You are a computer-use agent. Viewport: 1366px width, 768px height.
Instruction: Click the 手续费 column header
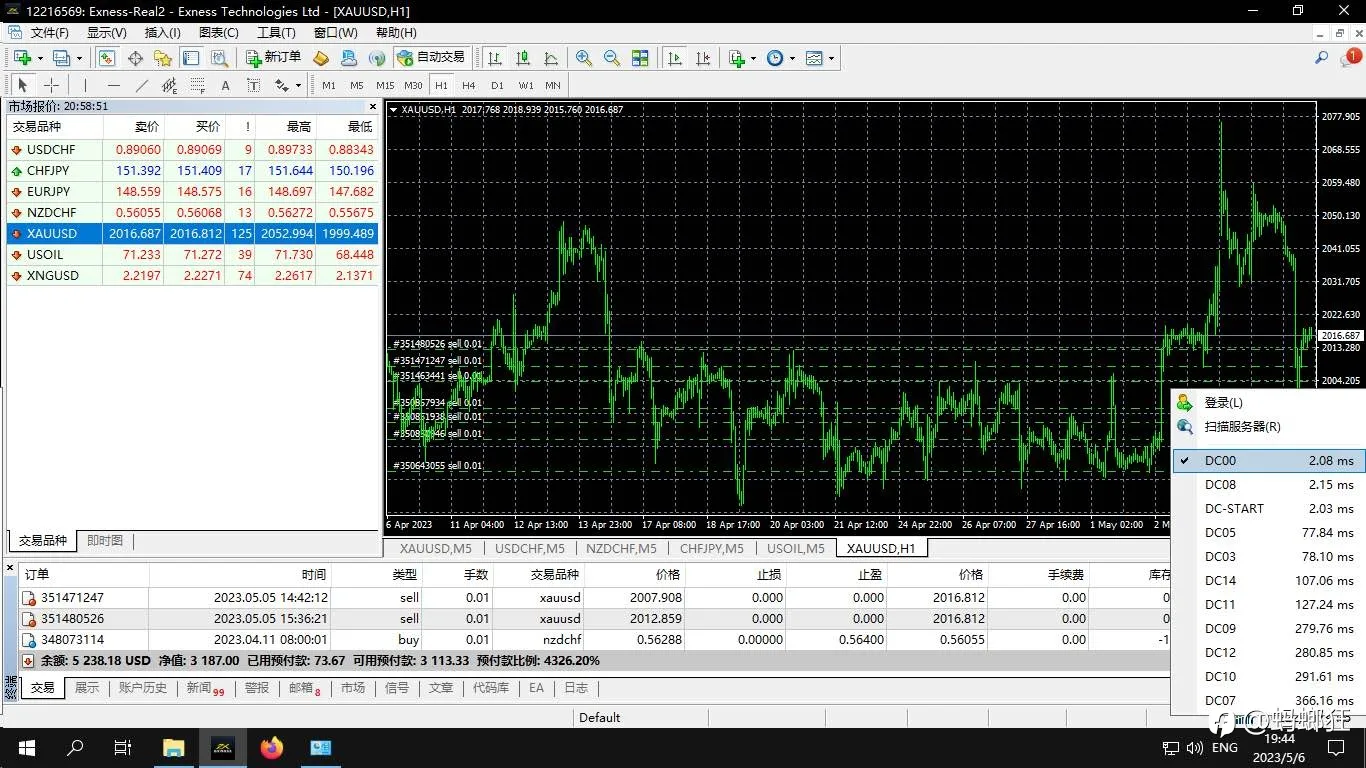[x=1037, y=575]
